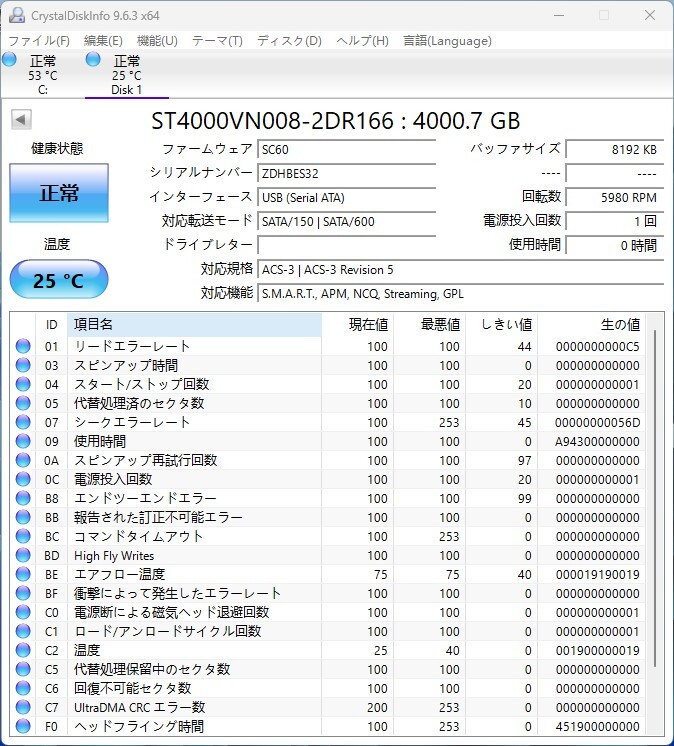Click the interface field USB (Serial ATA)
The width and height of the screenshot is (674, 746).
pyautogui.click(x=347, y=197)
